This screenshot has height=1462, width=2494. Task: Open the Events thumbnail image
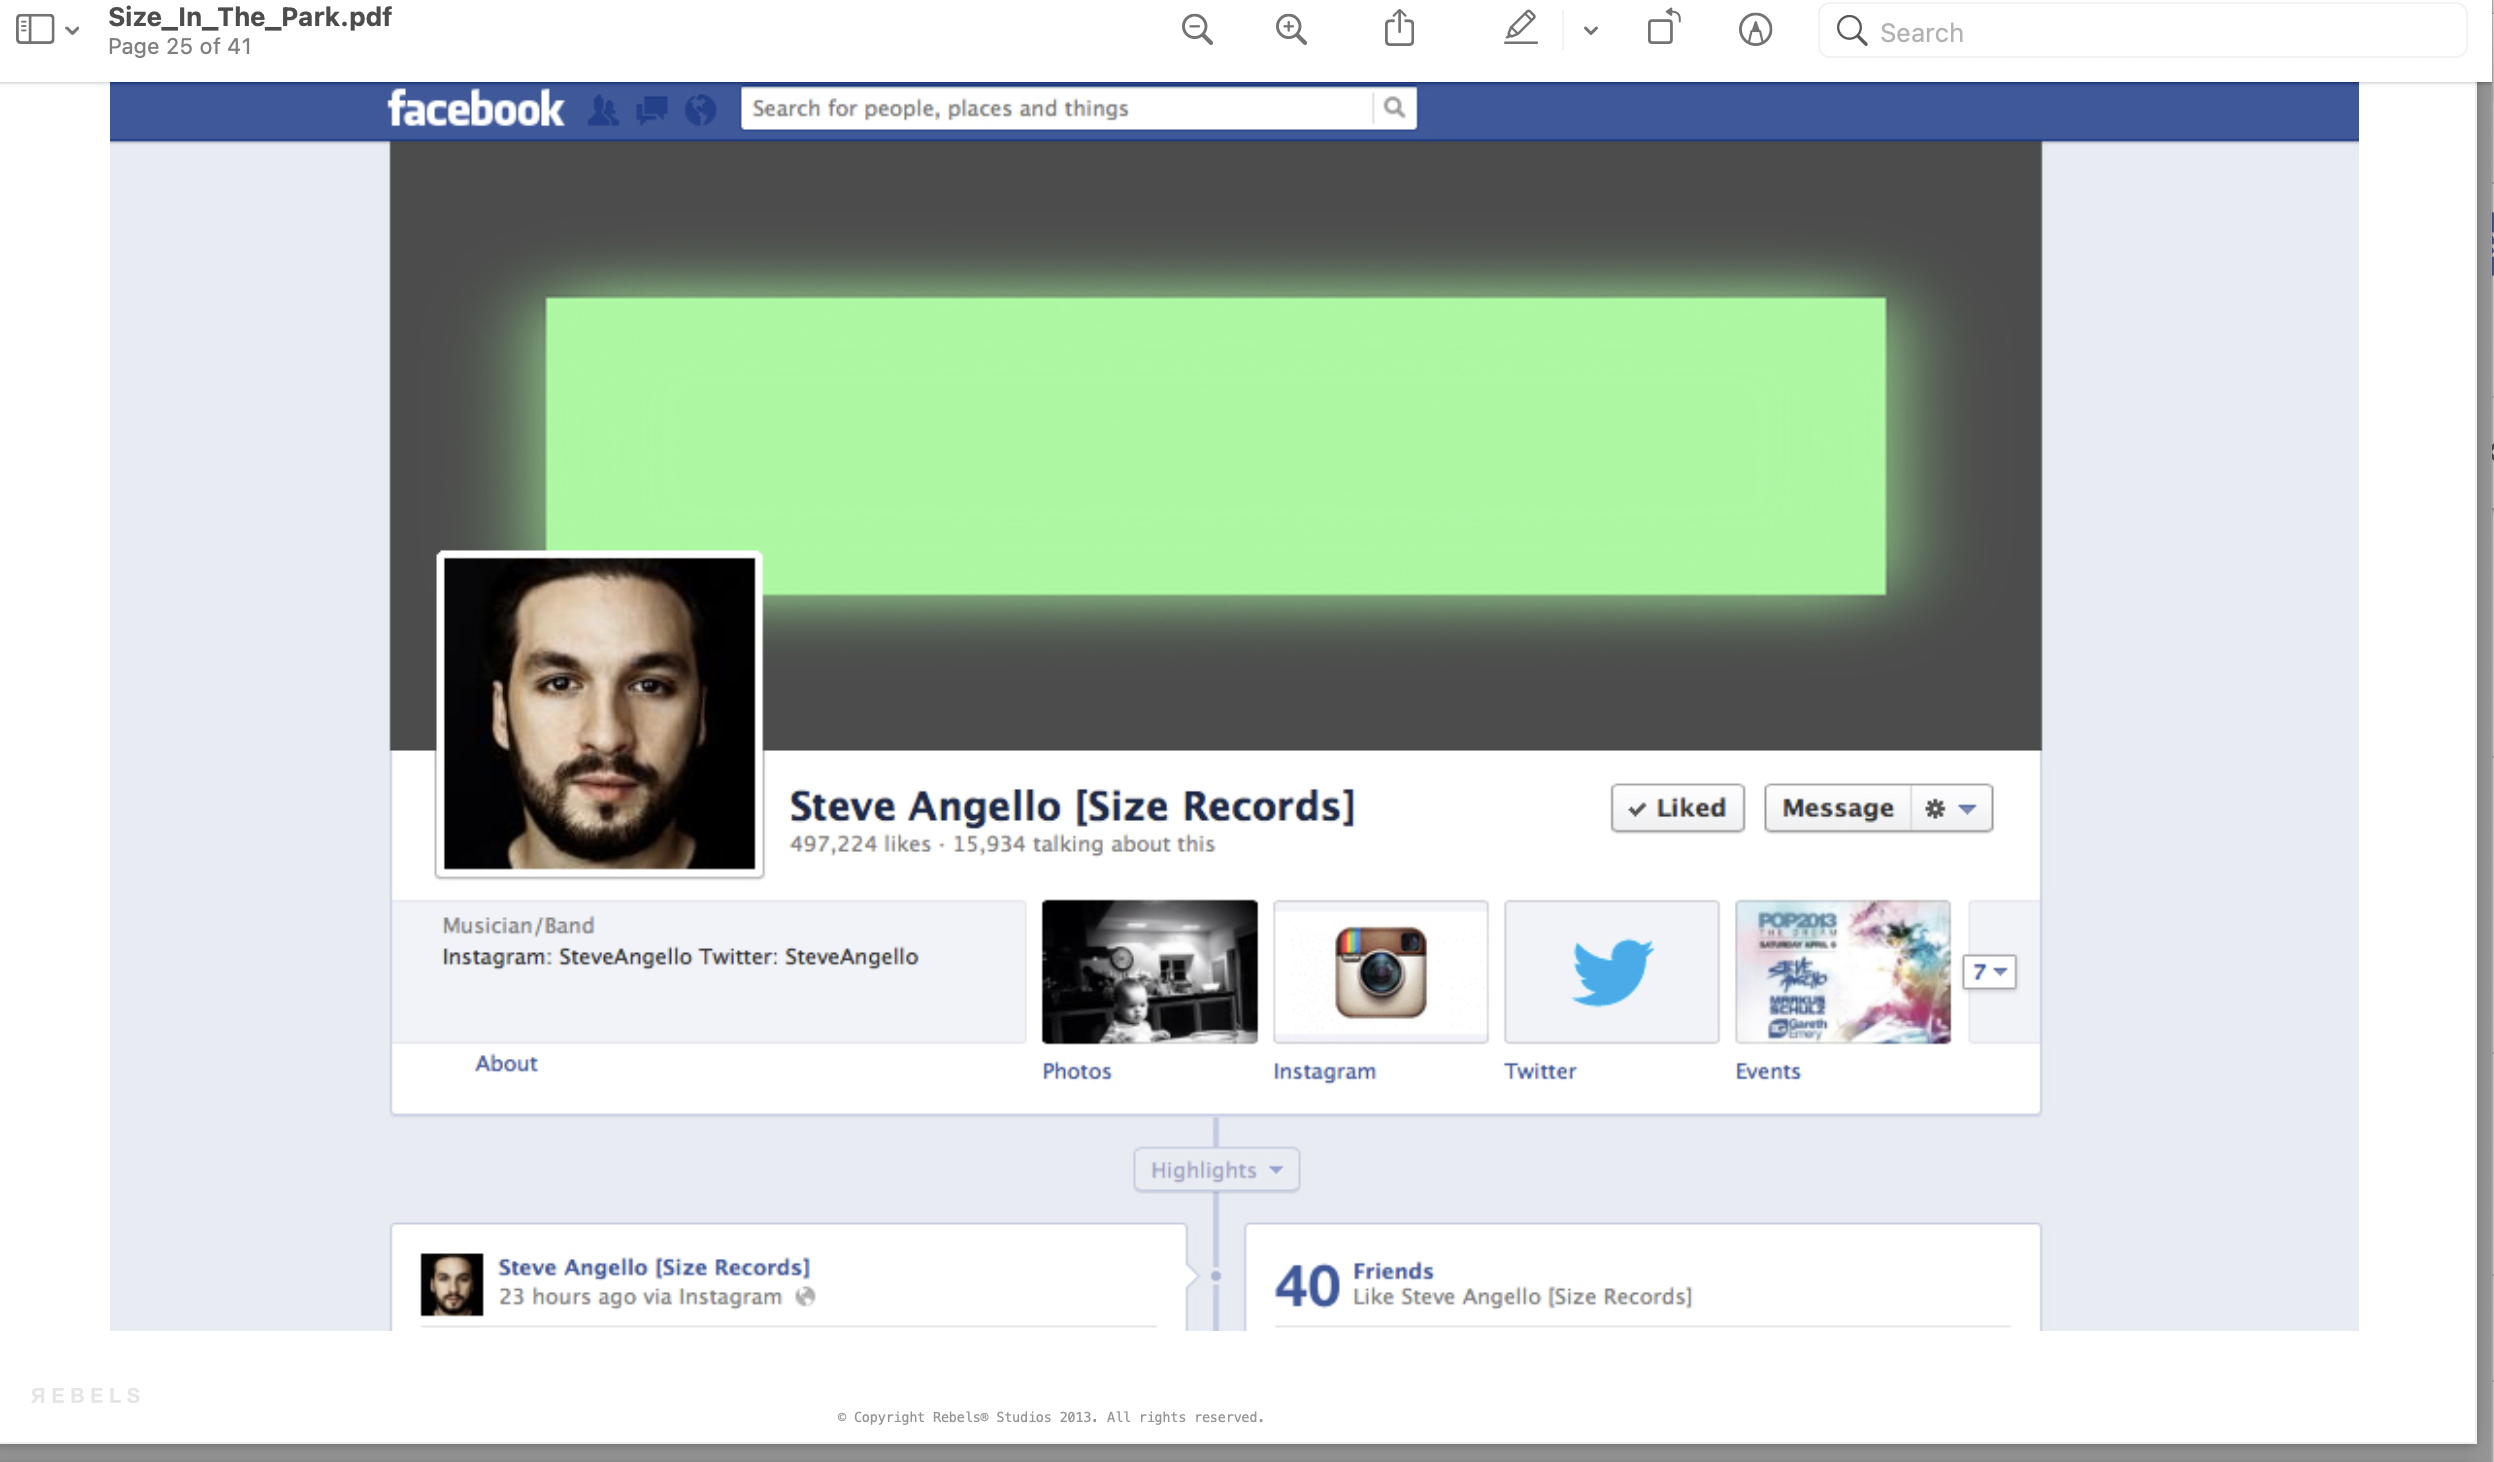coord(1842,972)
